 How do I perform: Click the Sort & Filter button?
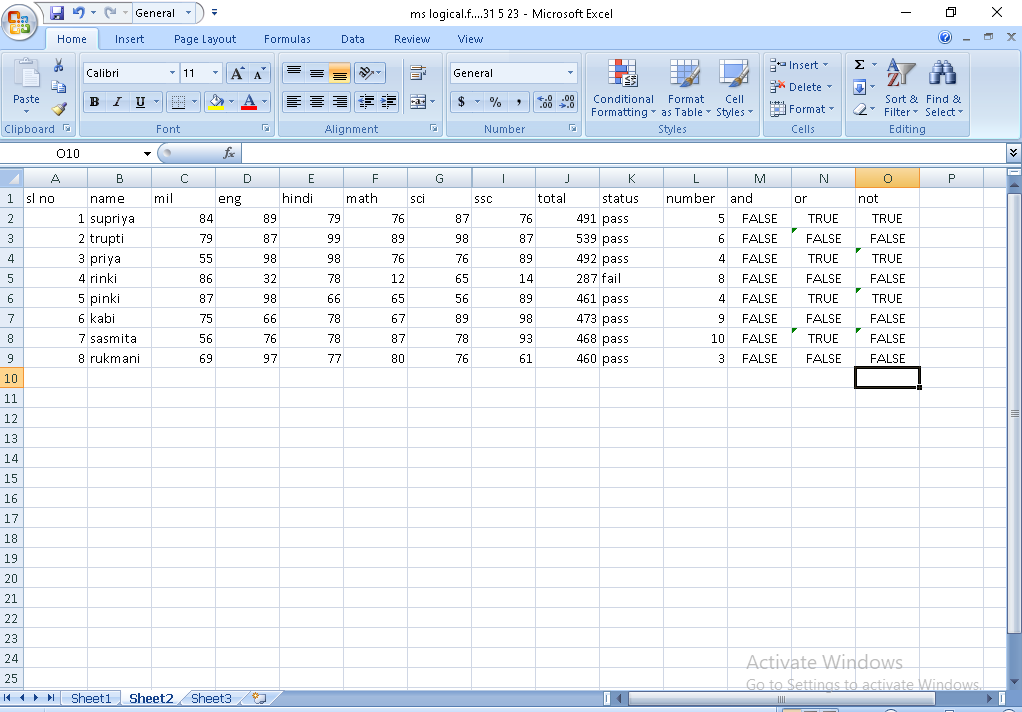pos(901,89)
